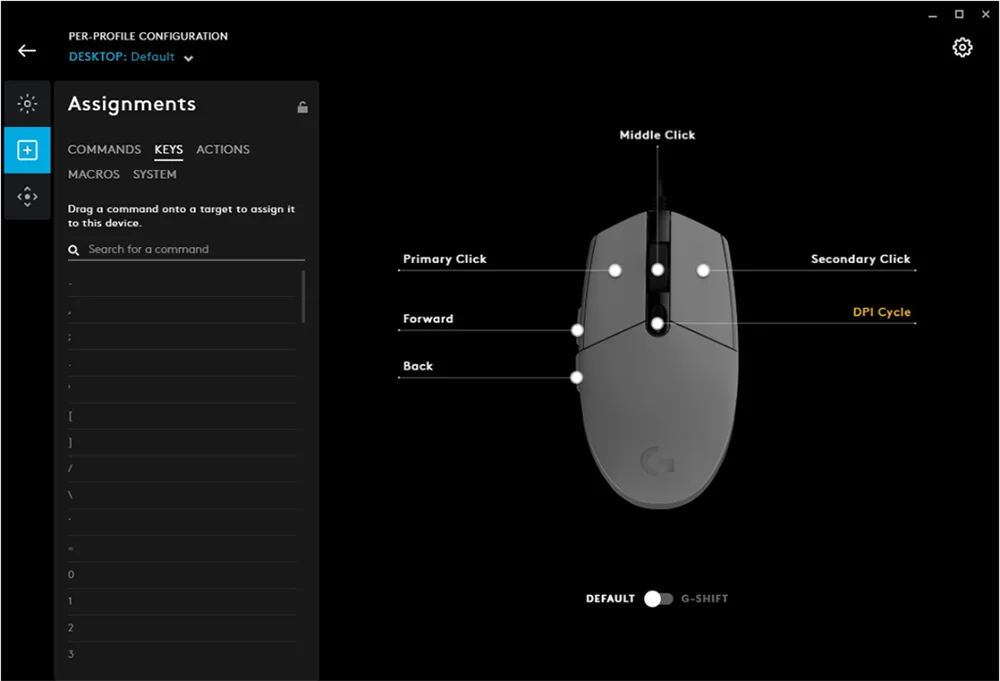Viewport: 1000px width, 681px height.
Task: Select the Primary Click button dot on mouse
Action: coord(615,270)
